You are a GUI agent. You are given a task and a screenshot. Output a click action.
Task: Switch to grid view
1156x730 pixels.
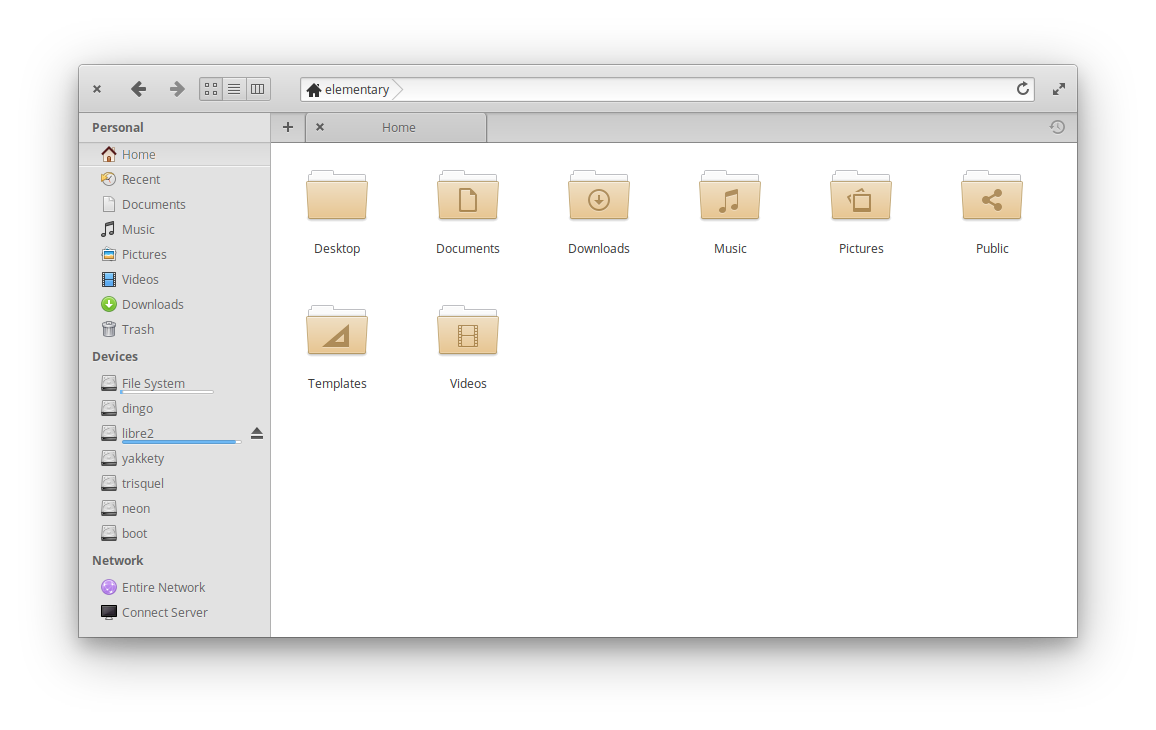pyautogui.click(x=210, y=88)
